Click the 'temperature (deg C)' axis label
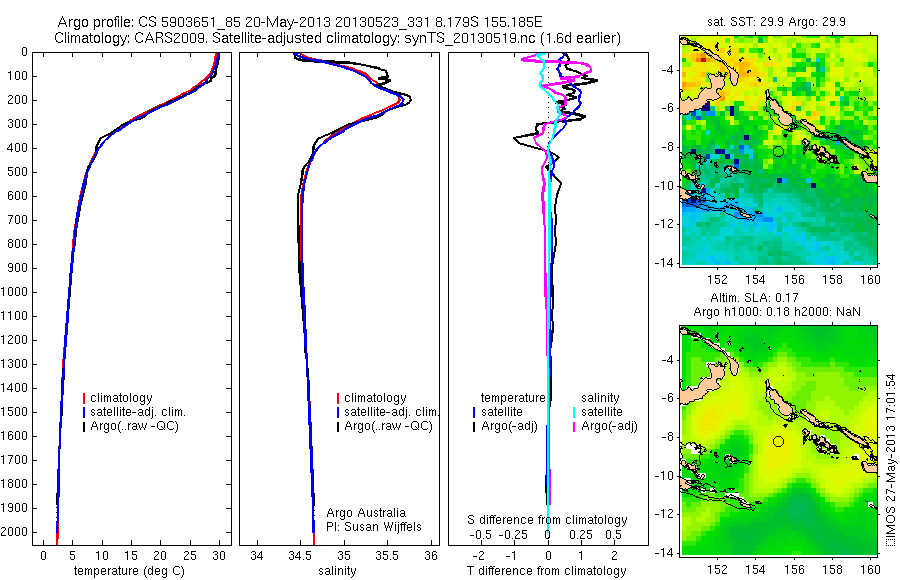The height and width of the screenshot is (580, 900). (129, 571)
